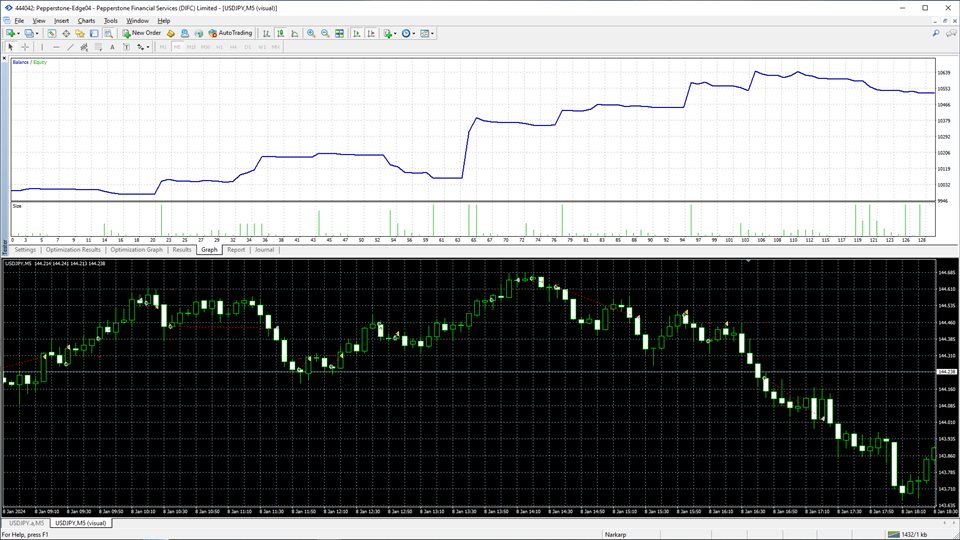Toggle the Market Watch window
The height and width of the screenshot is (540, 960).
51,33
